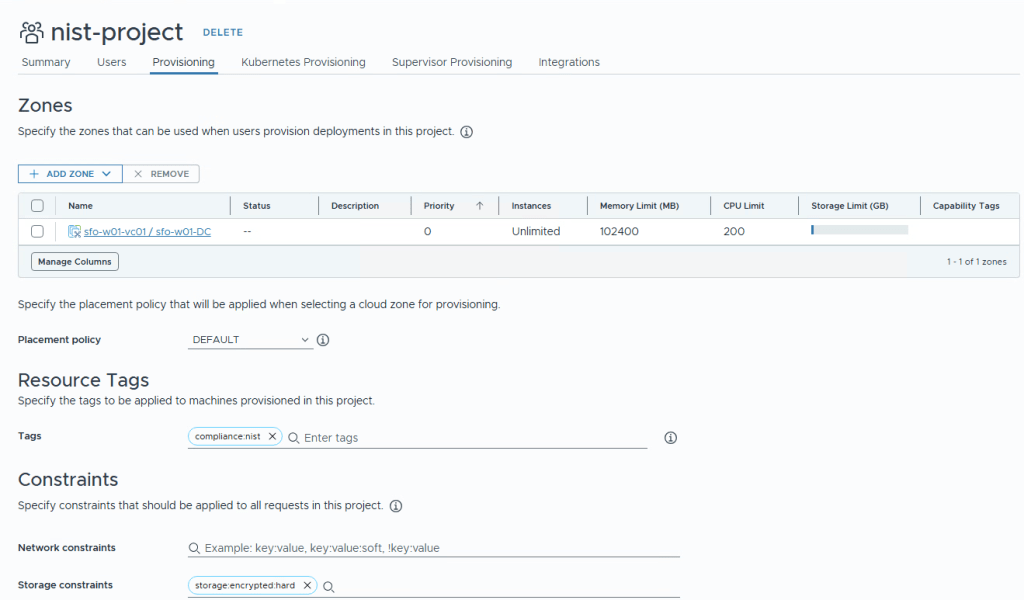Go to the Integrations tab
1024x600 pixels.
[568, 62]
